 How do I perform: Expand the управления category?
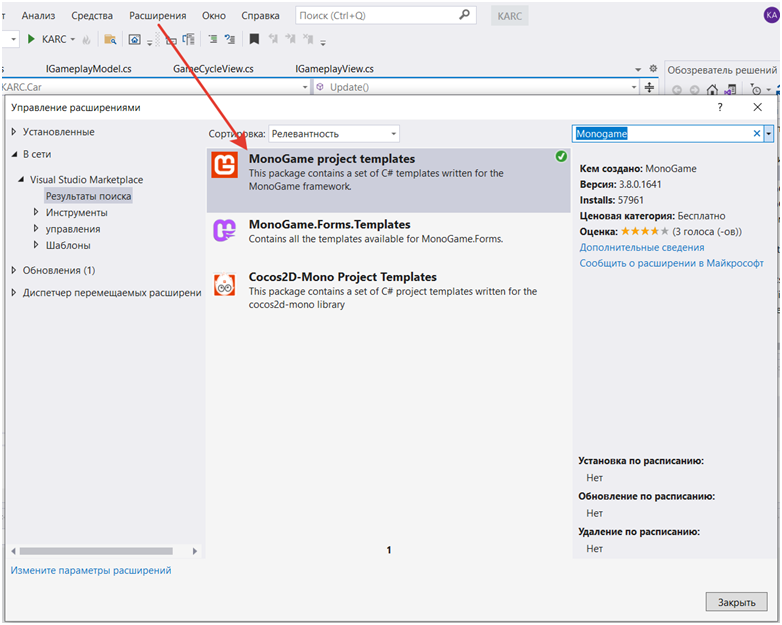click(36, 228)
